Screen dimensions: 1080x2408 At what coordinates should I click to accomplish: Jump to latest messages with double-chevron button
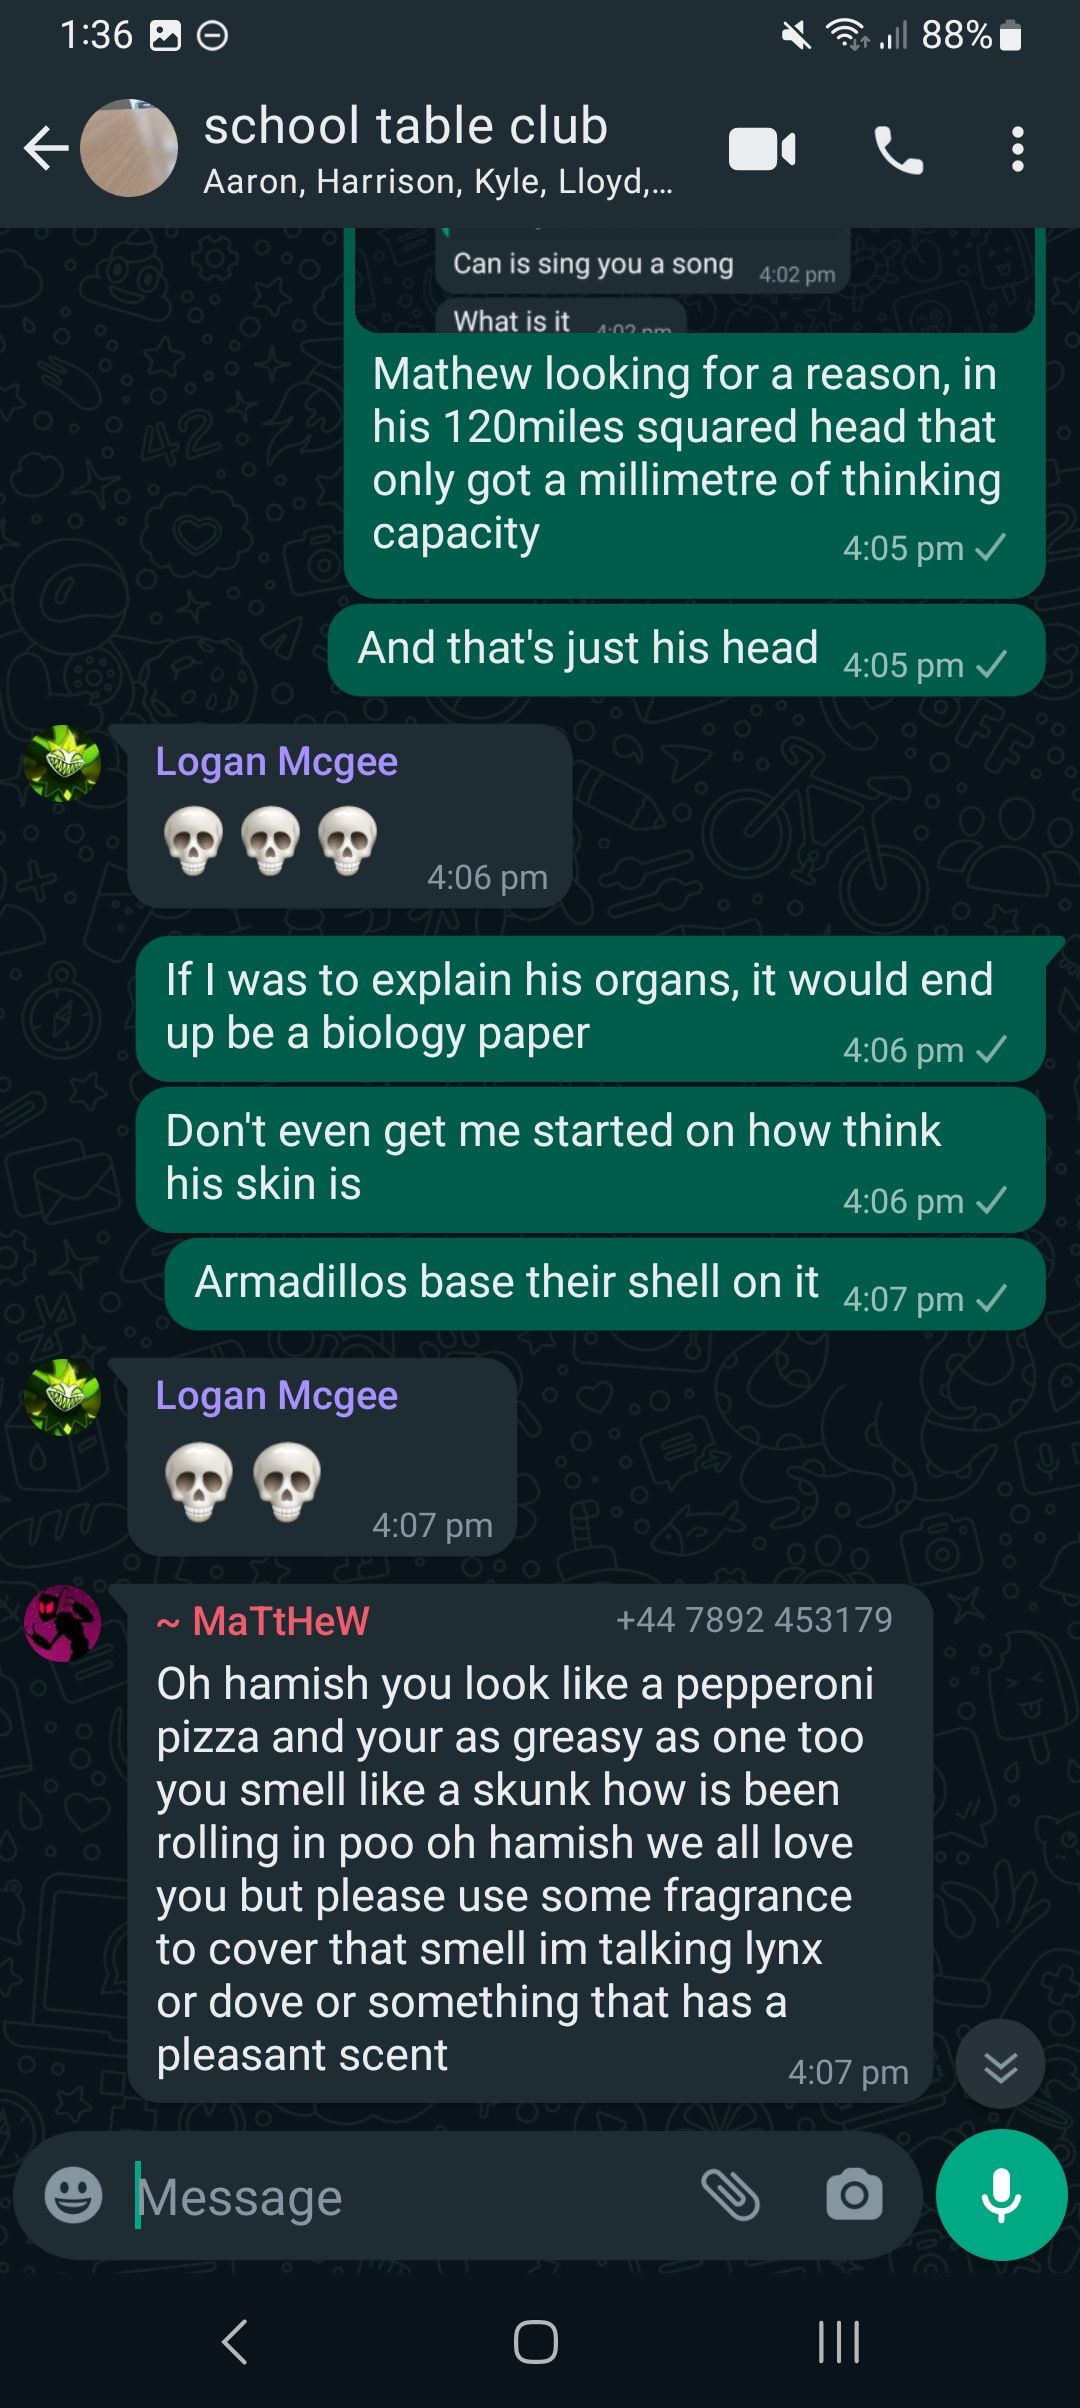(x=1000, y=2063)
